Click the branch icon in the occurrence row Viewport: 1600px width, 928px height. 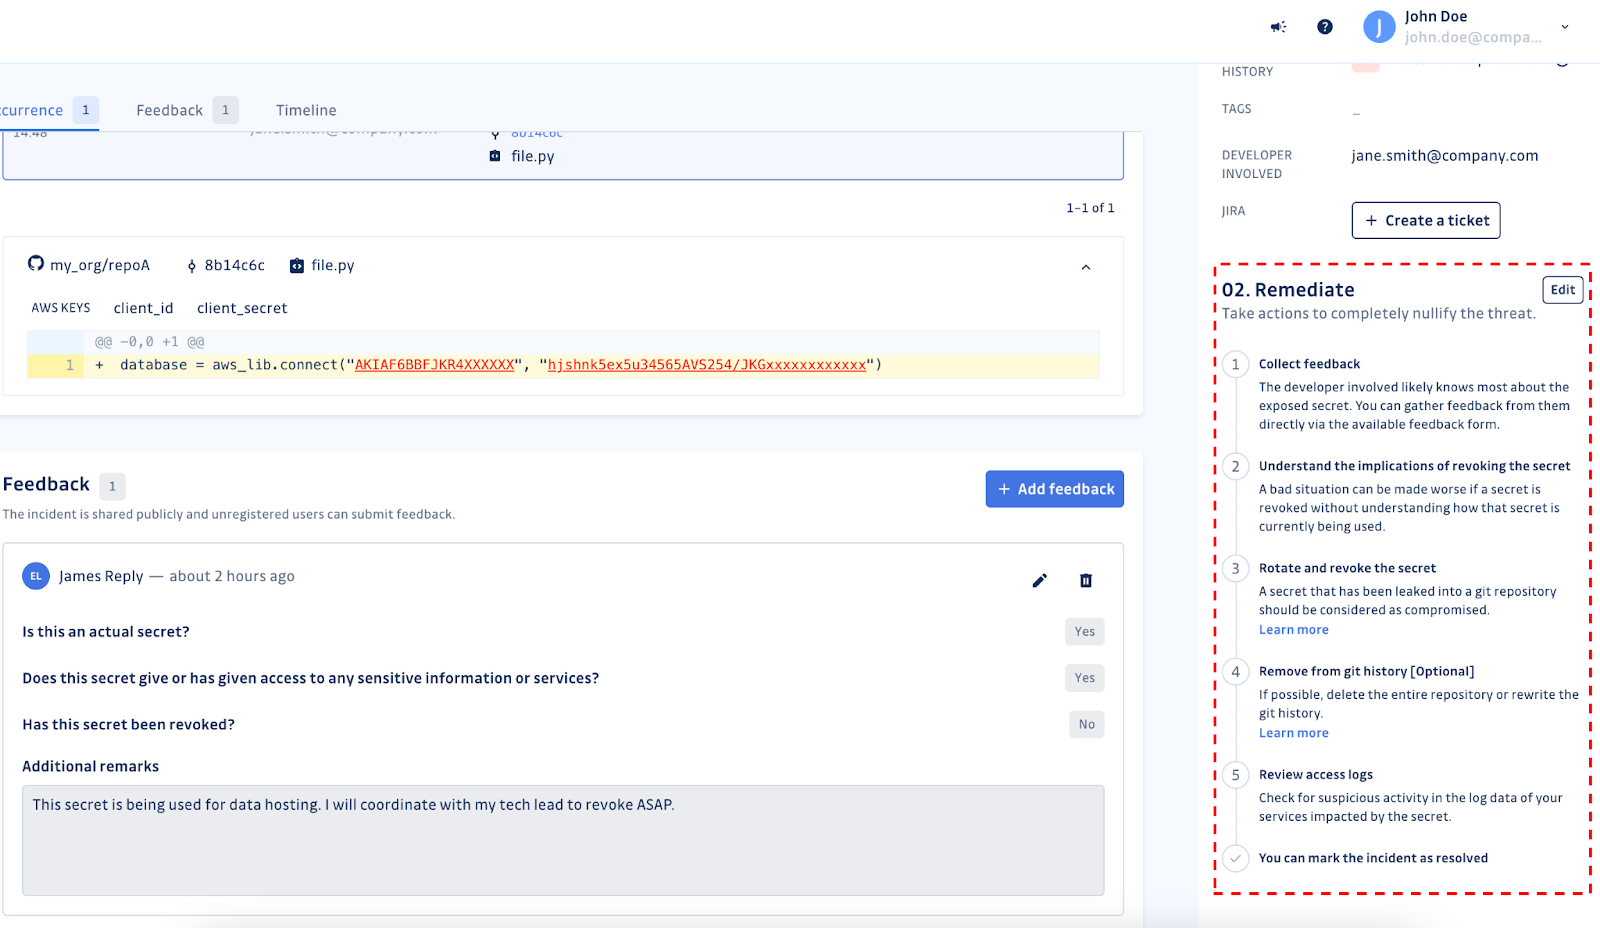tap(496, 132)
